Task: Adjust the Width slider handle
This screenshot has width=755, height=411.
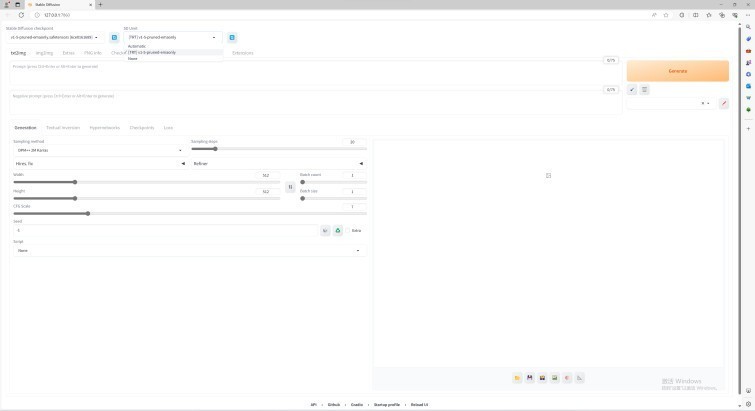Action: click(75, 182)
